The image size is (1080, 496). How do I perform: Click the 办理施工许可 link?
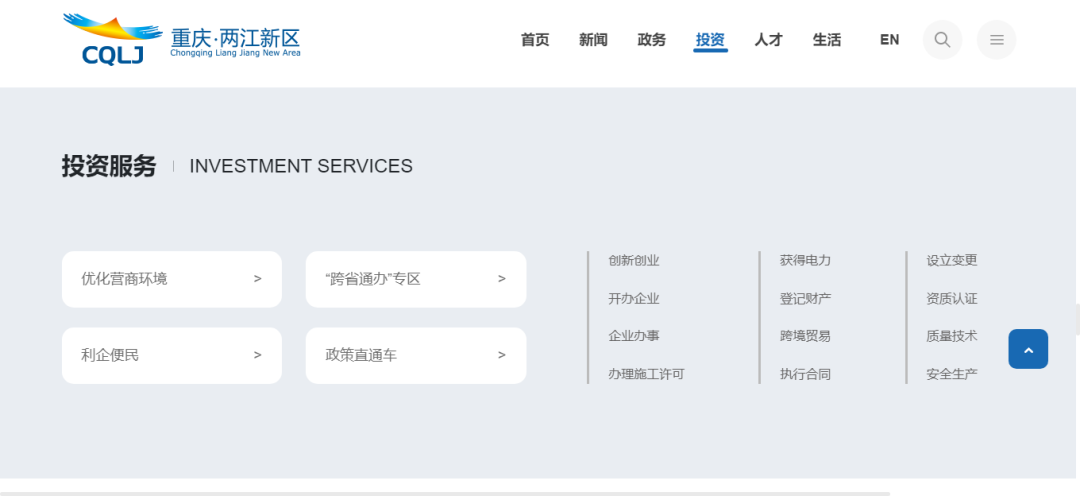(x=646, y=374)
